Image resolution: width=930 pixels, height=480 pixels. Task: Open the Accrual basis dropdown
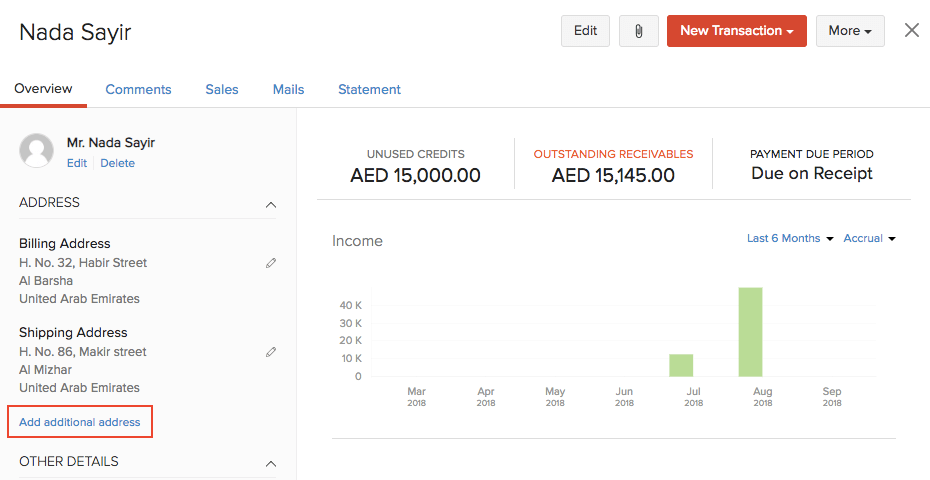[x=869, y=238]
